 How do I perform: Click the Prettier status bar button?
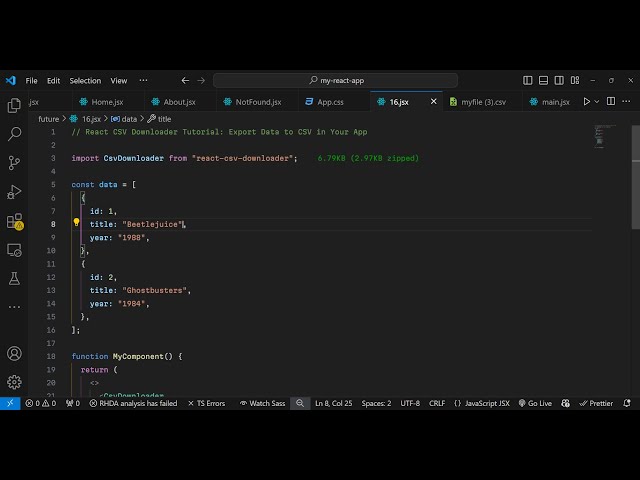[x=596, y=403]
